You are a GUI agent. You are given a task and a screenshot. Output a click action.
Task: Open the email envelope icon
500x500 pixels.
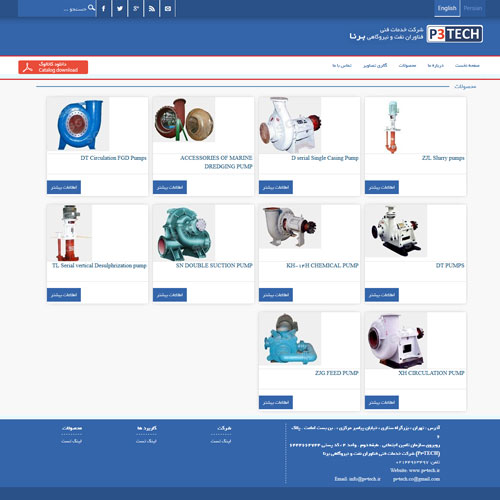click(168, 9)
